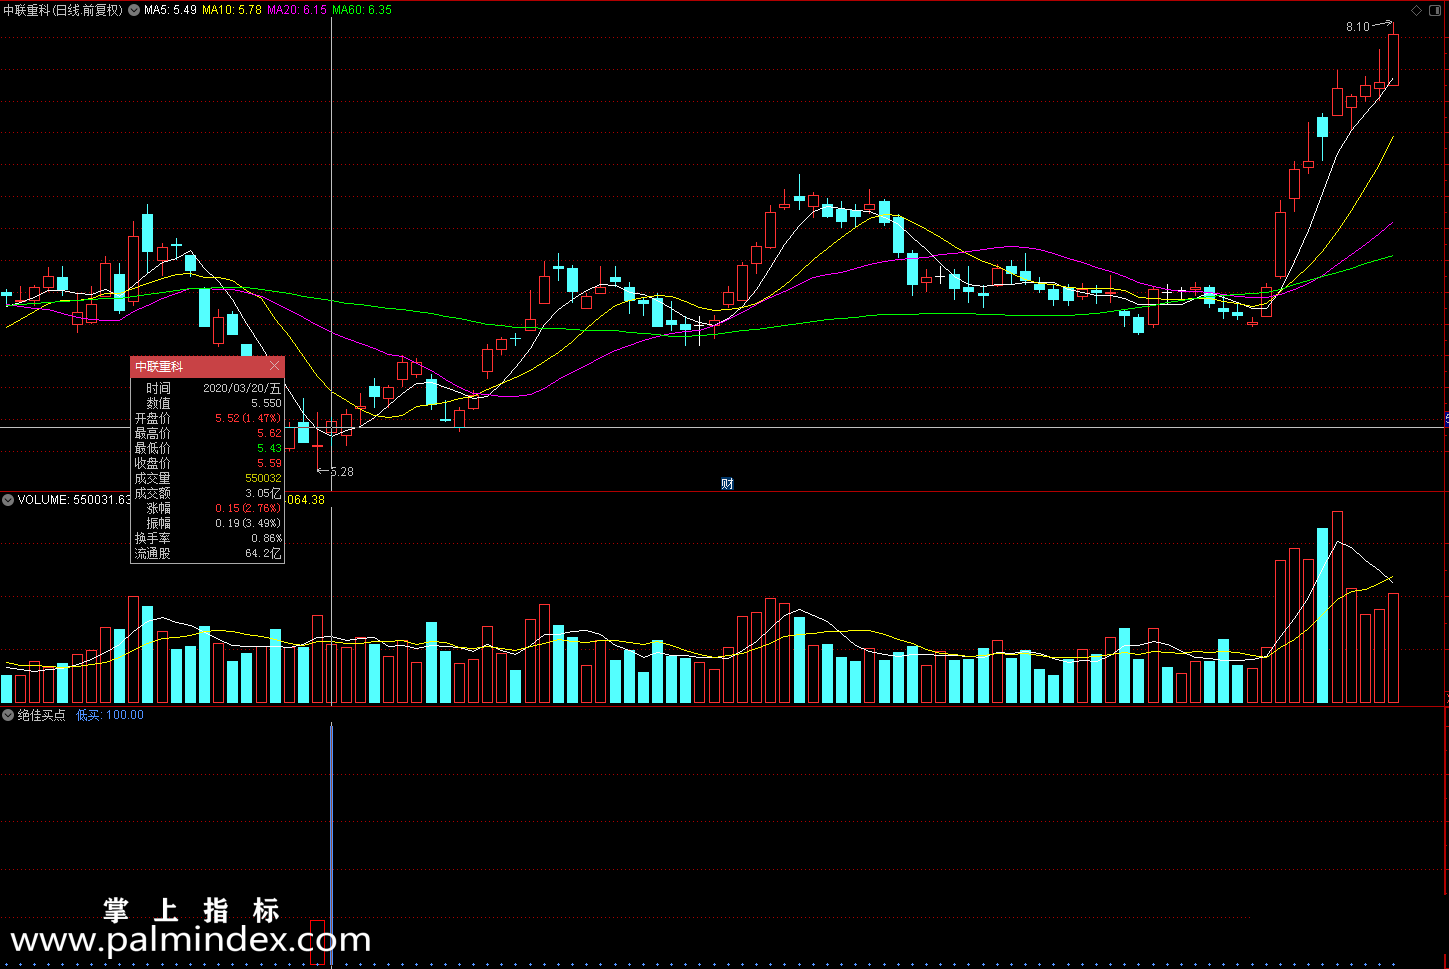
Task: Click the 换手率 0.86% value
Action: [x=266, y=538]
